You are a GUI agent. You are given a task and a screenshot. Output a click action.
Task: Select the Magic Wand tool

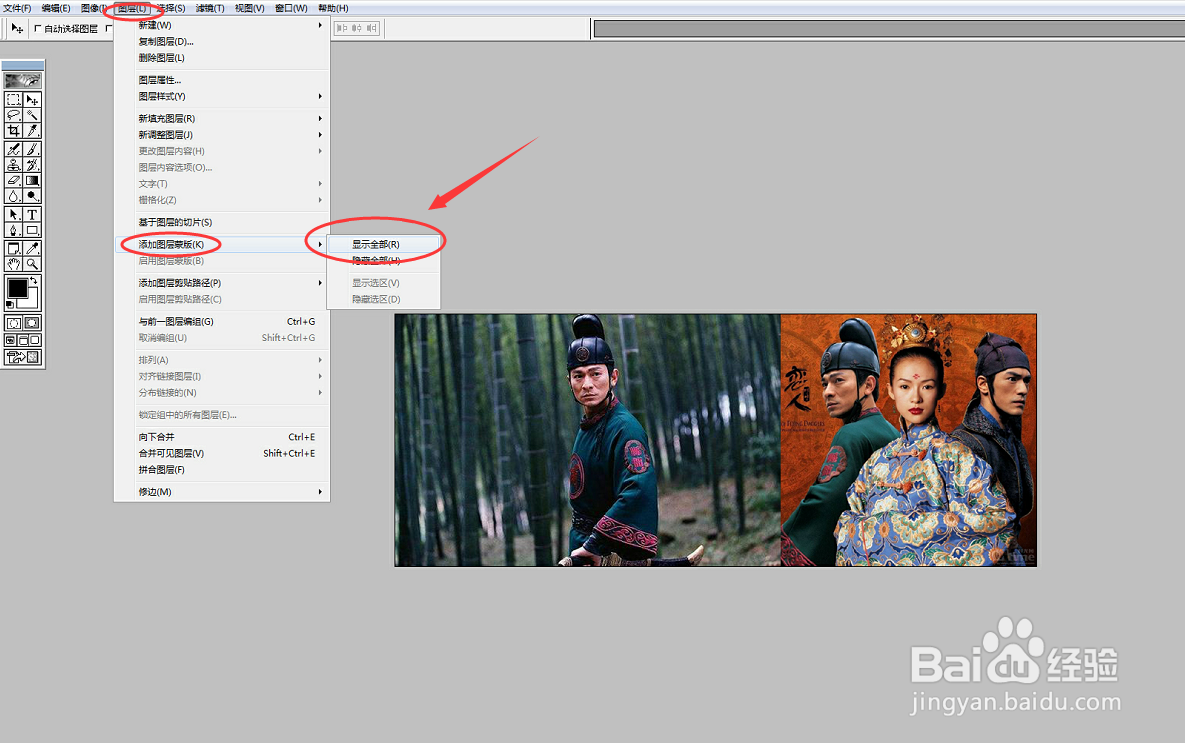32,115
